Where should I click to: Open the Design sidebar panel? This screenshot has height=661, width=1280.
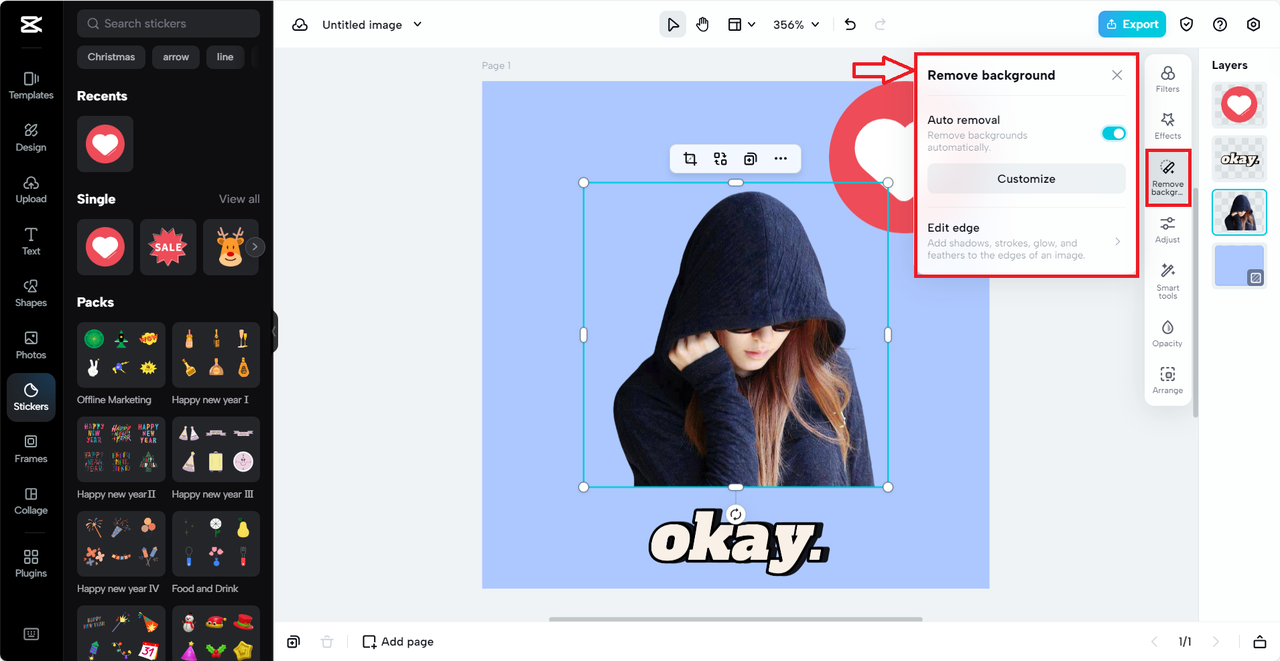31,137
